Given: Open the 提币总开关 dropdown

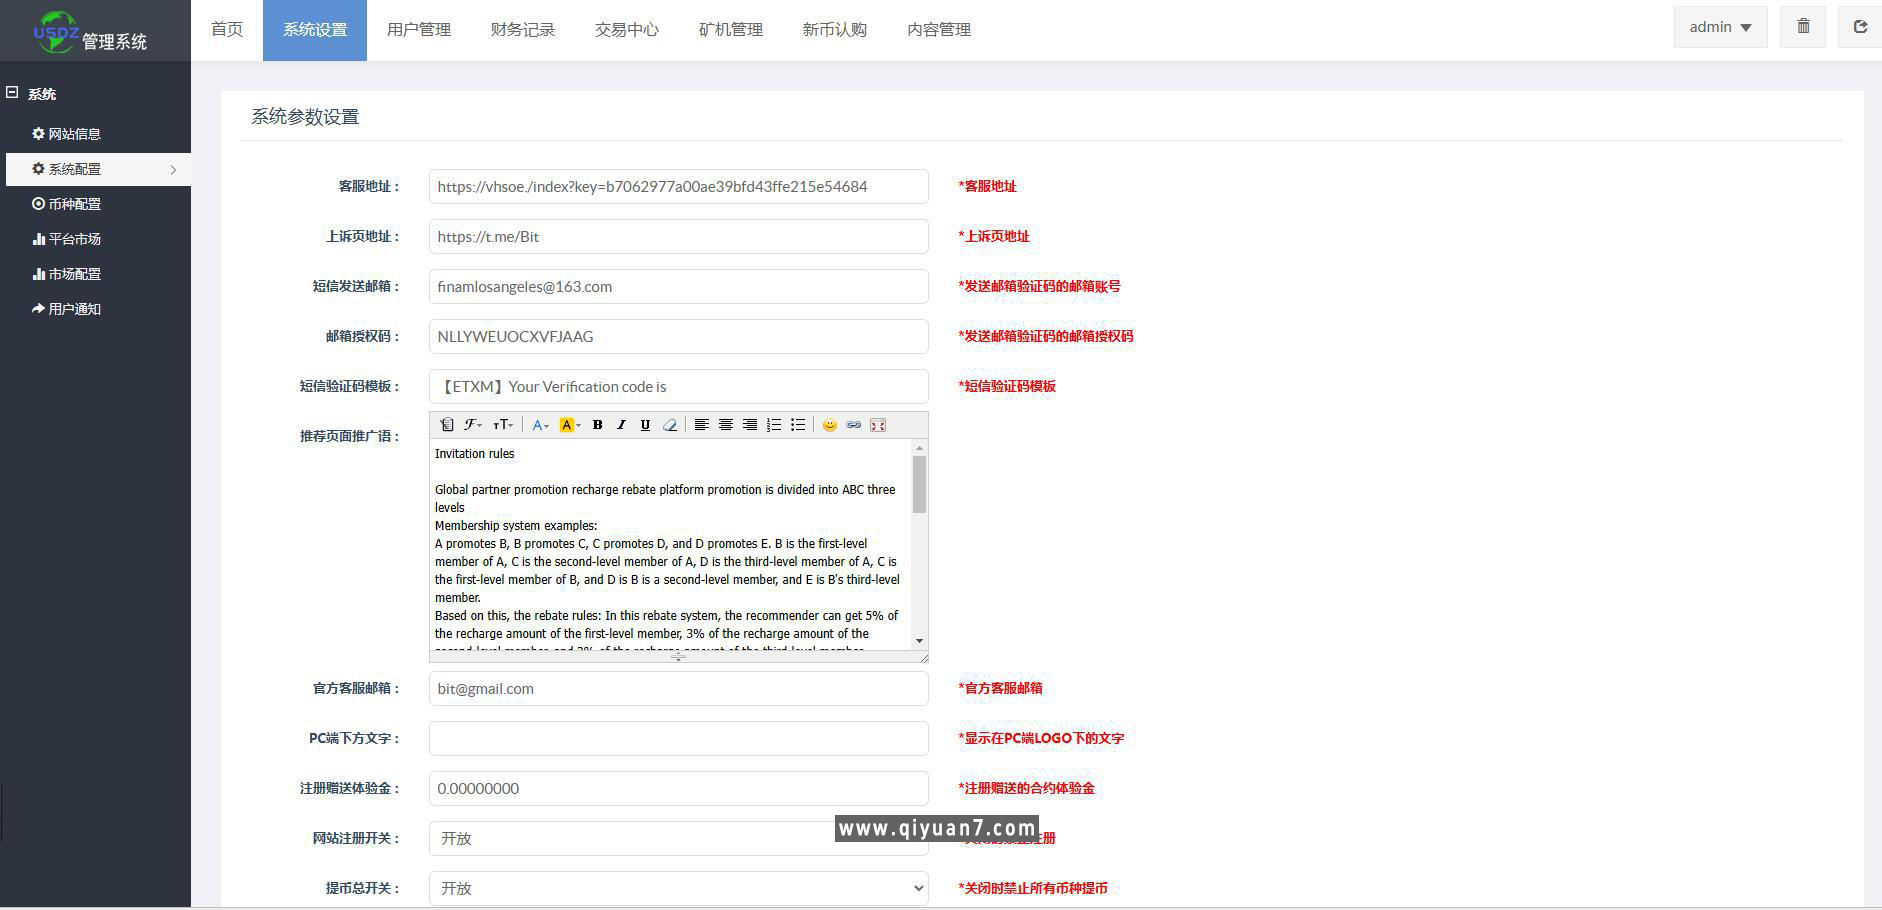Looking at the screenshot, I should pyautogui.click(x=678, y=888).
